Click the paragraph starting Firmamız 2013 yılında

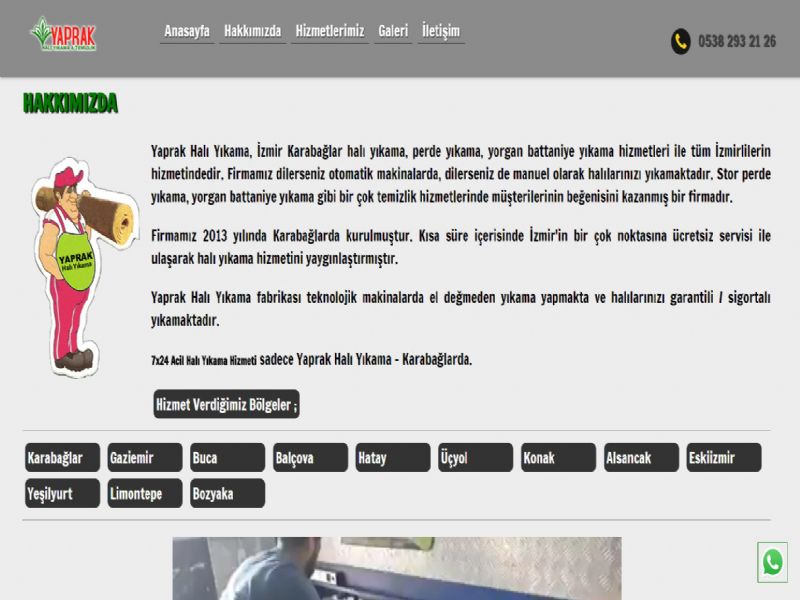(461, 247)
